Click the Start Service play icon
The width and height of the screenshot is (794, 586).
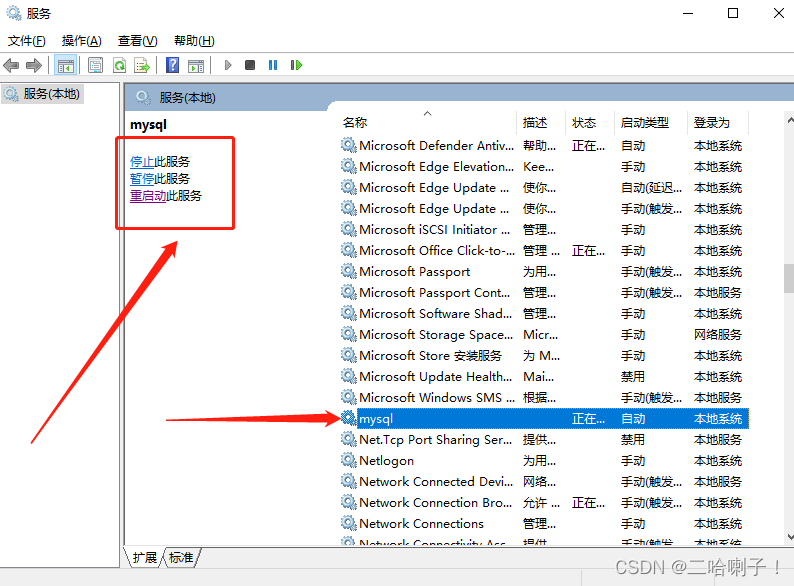tap(228, 65)
